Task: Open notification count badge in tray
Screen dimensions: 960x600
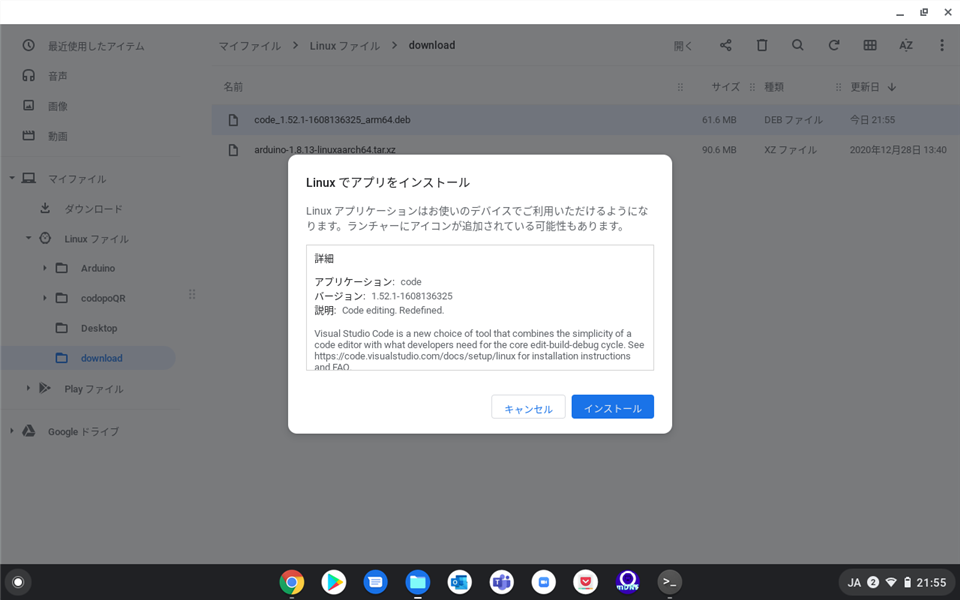Action: pyautogui.click(x=874, y=583)
